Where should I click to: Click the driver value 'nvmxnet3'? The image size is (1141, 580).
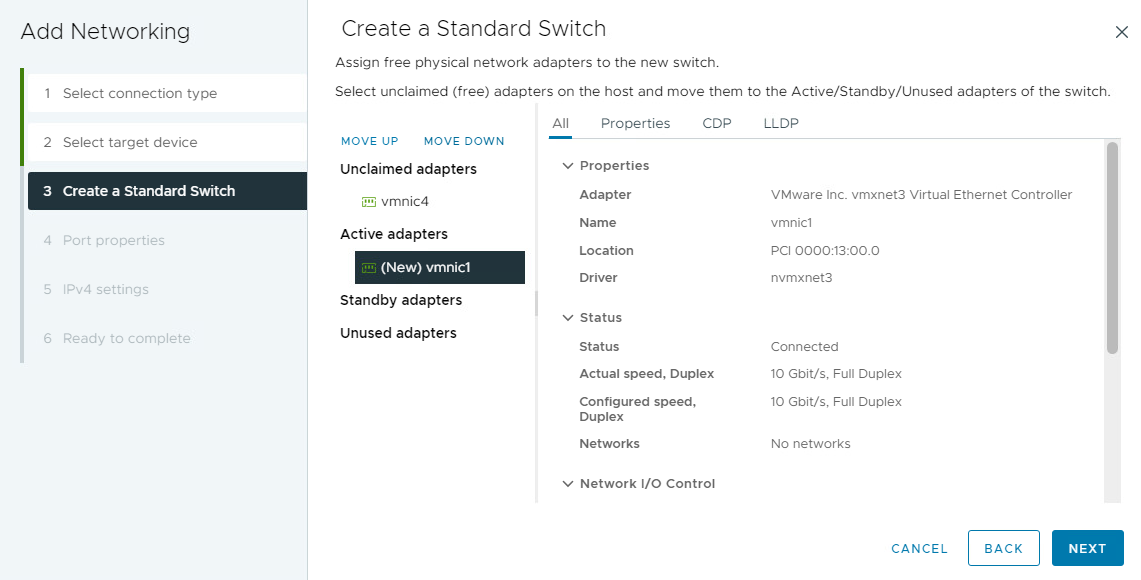(x=801, y=277)
